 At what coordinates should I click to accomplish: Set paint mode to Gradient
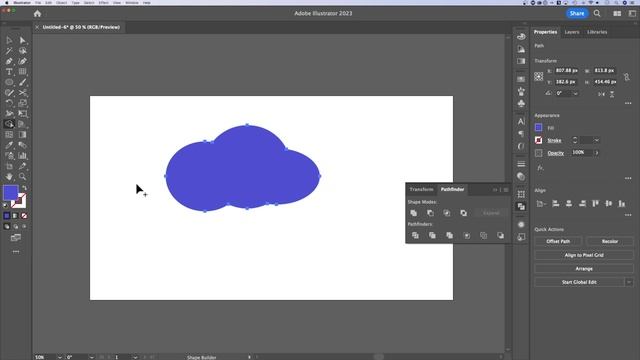point(16,216)
